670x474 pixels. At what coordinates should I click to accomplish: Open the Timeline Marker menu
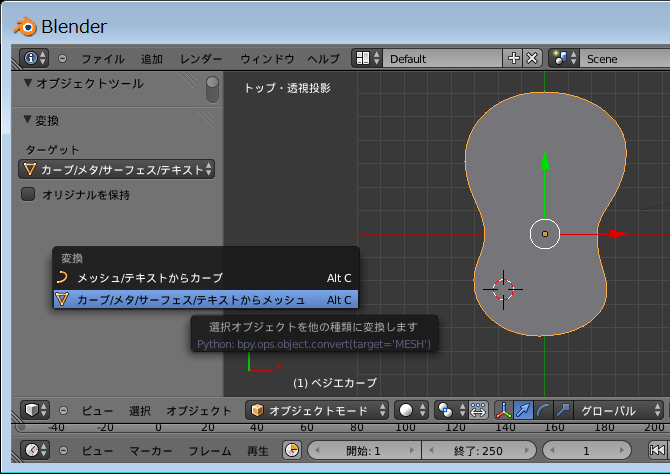tap(151, 450)
